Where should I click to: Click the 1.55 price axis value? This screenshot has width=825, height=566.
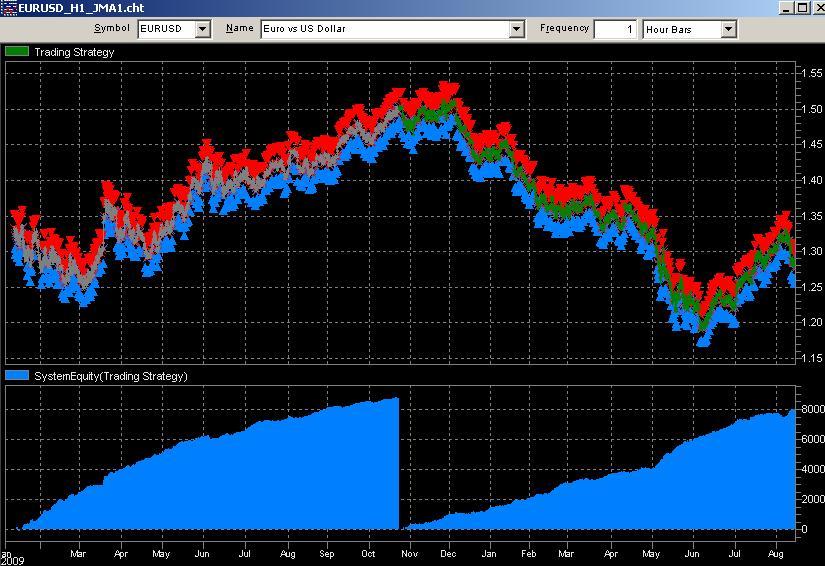(812, 73)
